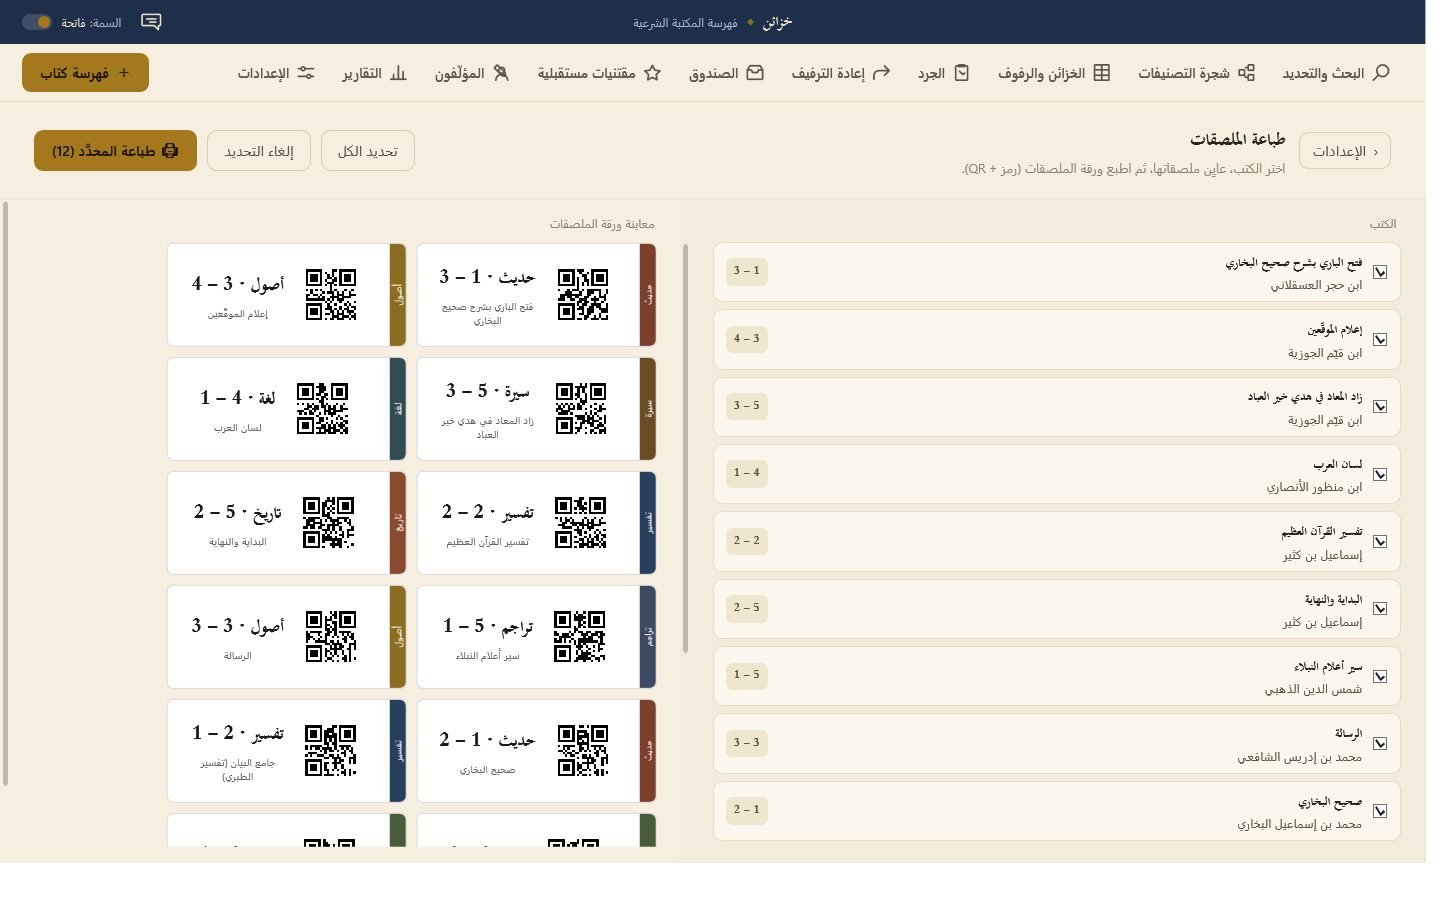Click QR code on label 2 – 1 حديث
Screen dimensions: 1440x900
click(583, 750)
